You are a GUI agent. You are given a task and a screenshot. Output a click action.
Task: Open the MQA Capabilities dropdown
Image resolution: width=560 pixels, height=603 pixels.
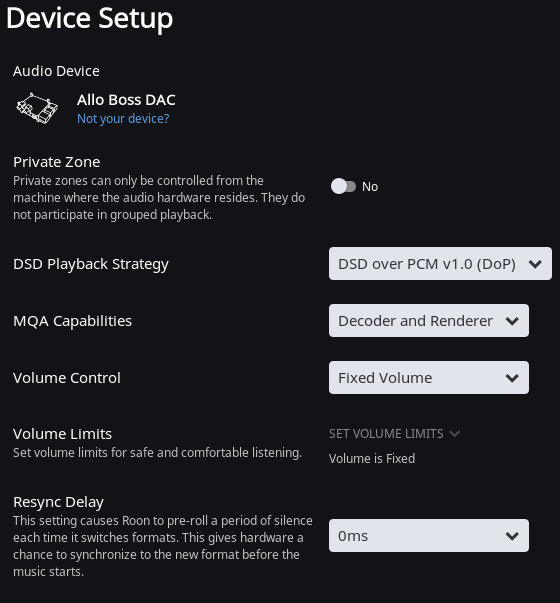(x=428, y=321)
